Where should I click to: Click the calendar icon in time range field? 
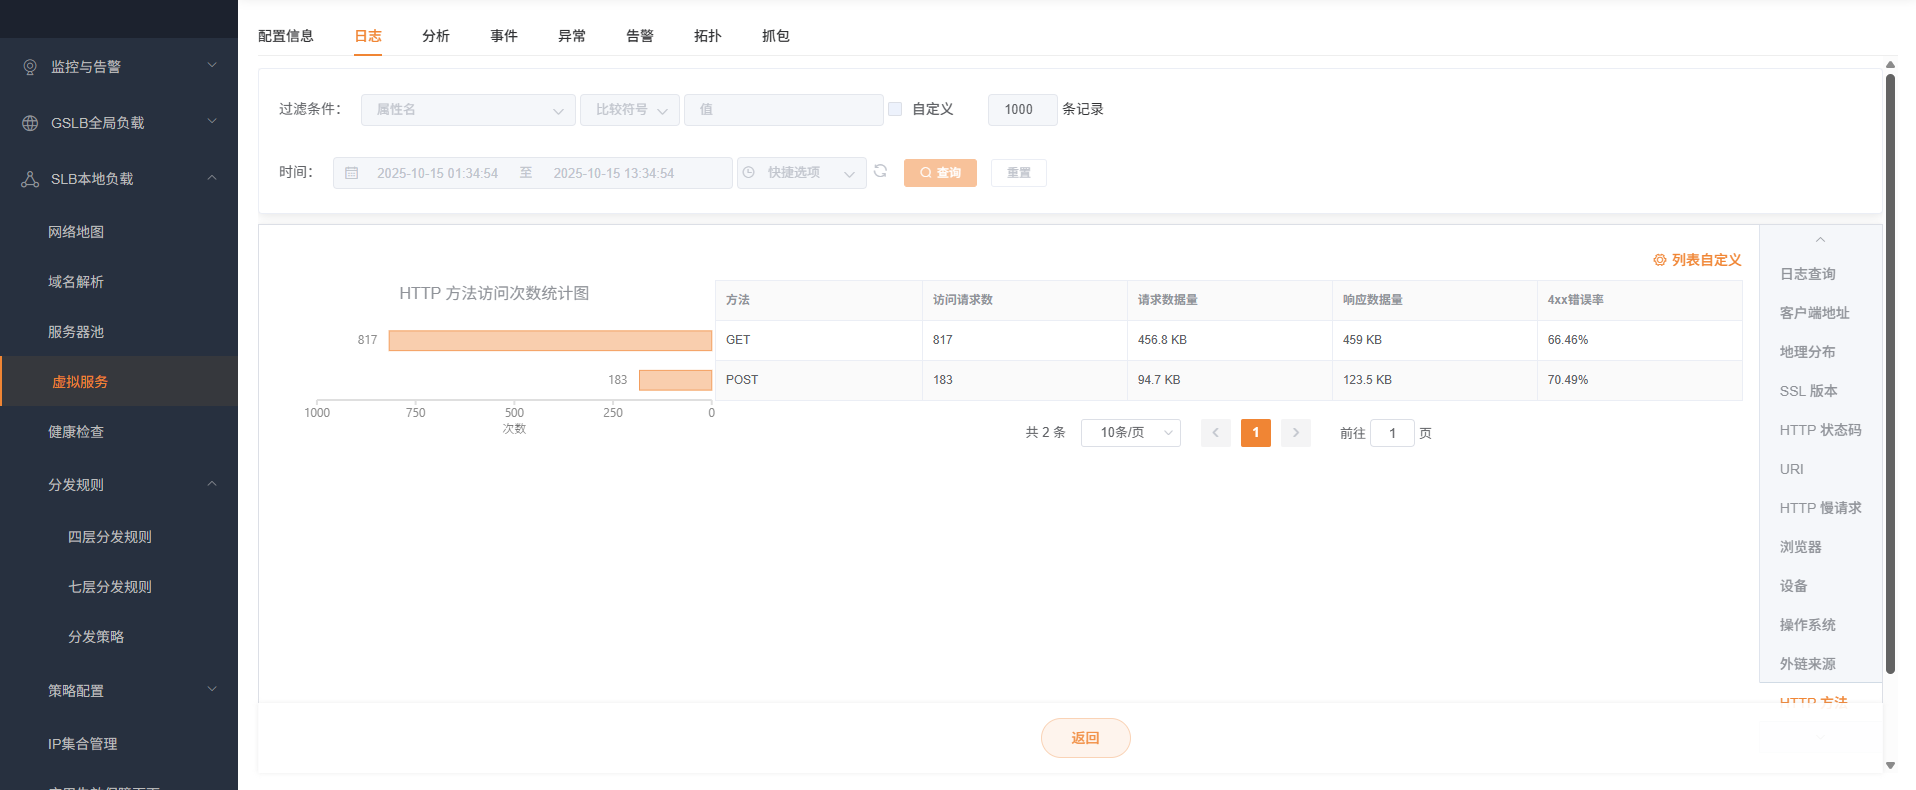[x=352, y=173]
